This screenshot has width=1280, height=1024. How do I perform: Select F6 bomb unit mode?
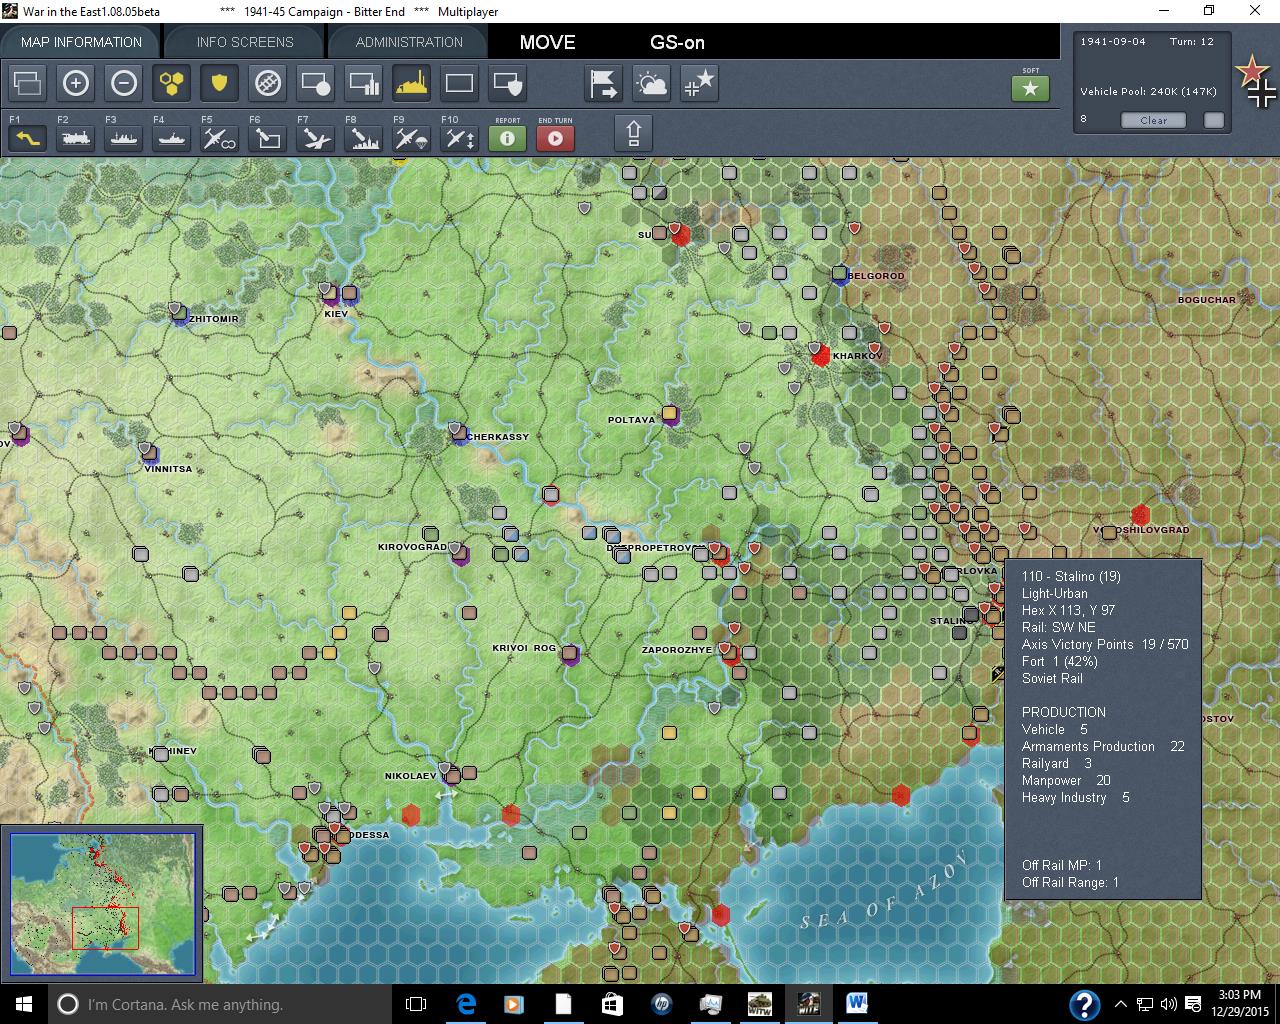(268, 138)
